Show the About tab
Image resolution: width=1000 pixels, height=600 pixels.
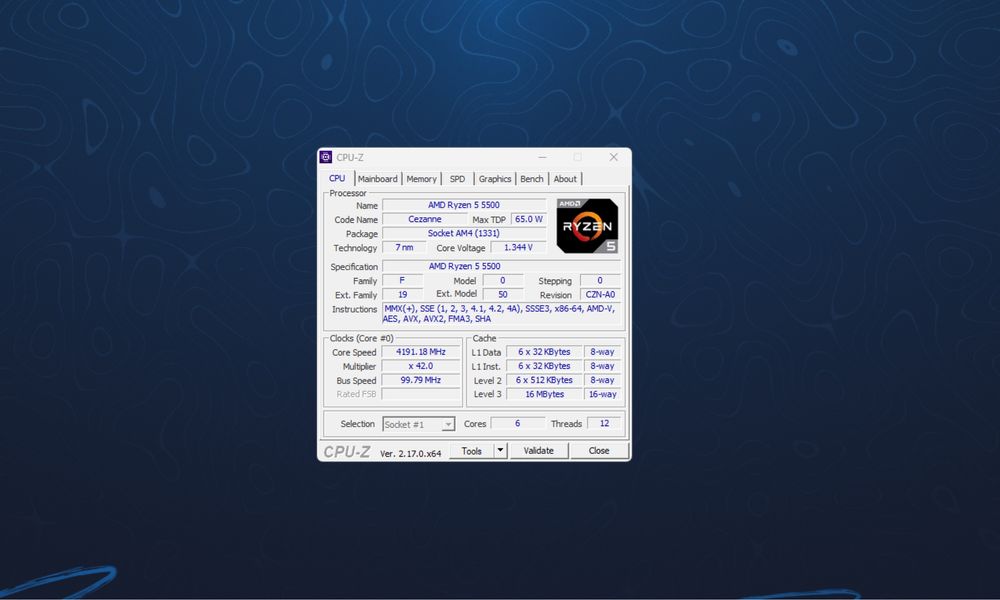pos(565,179)
